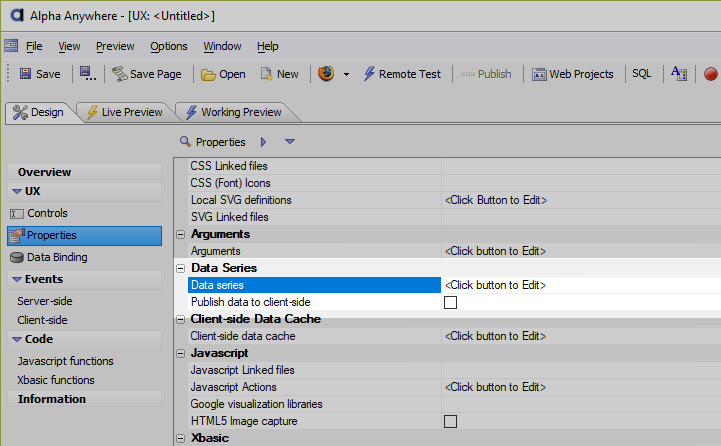This screenshot has height=446, width=721.
Task: Select Server-side events in sidebar
Action: tap(45, 301)
